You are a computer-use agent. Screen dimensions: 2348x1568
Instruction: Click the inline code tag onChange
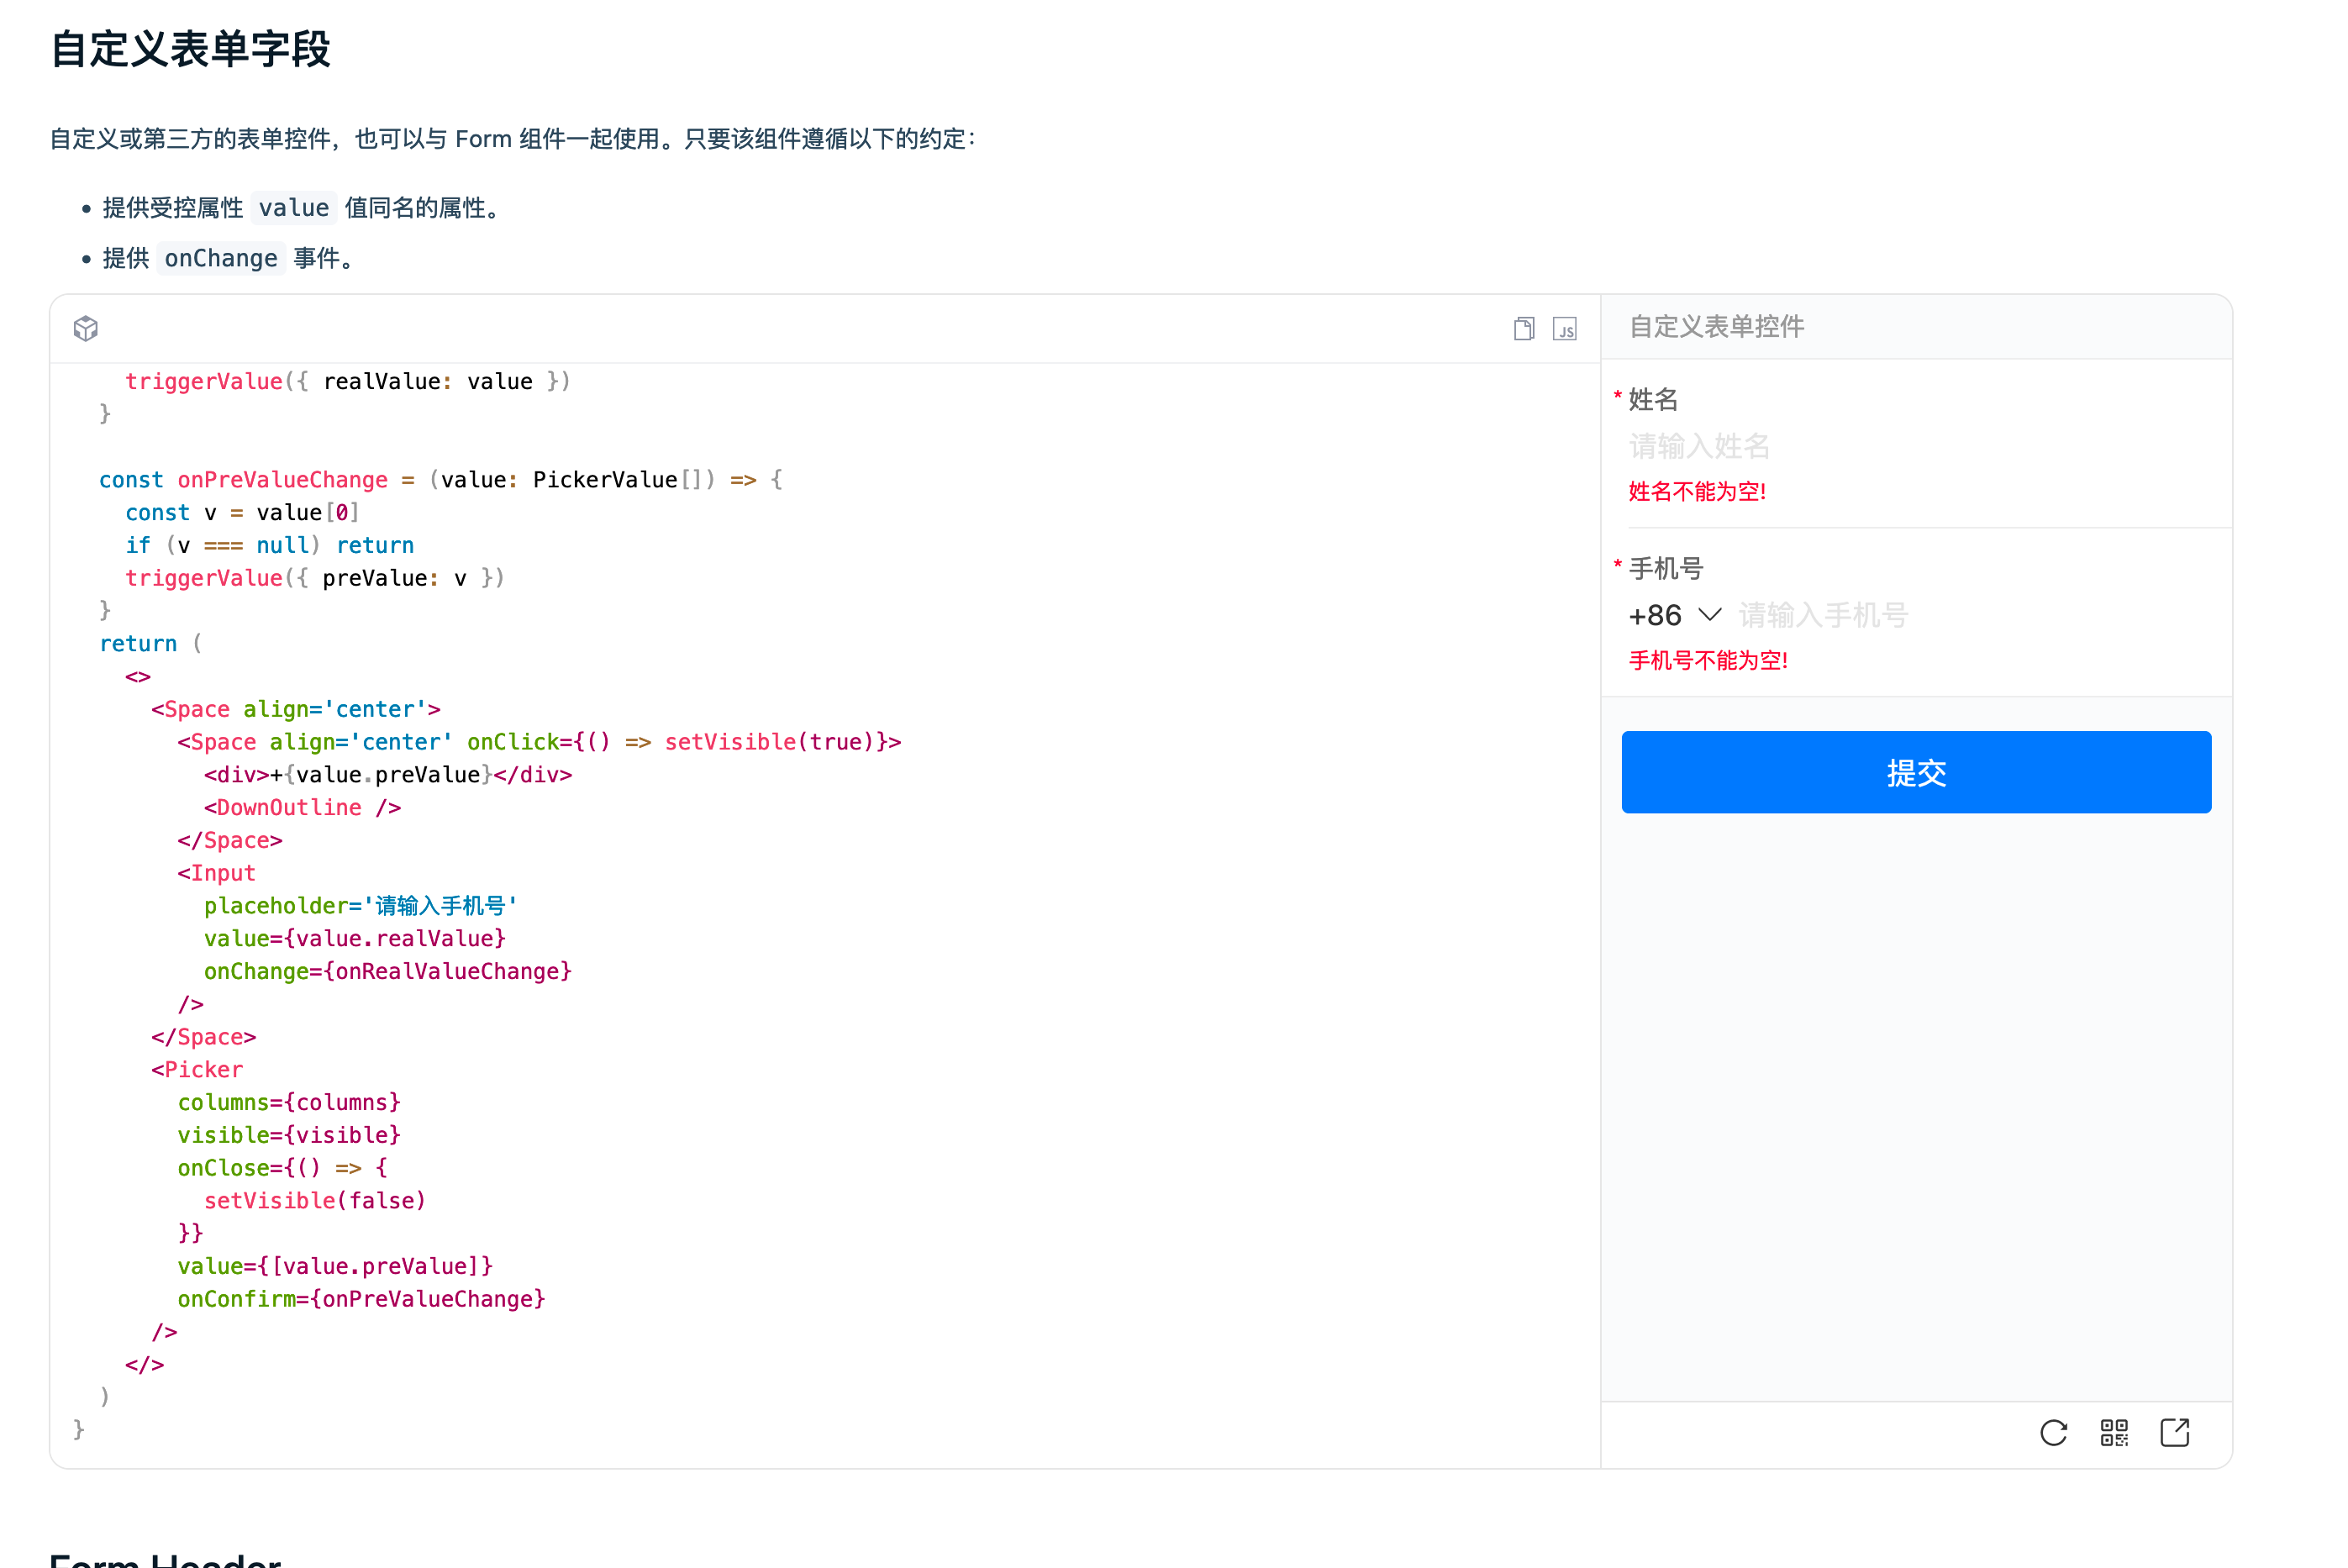221,259
